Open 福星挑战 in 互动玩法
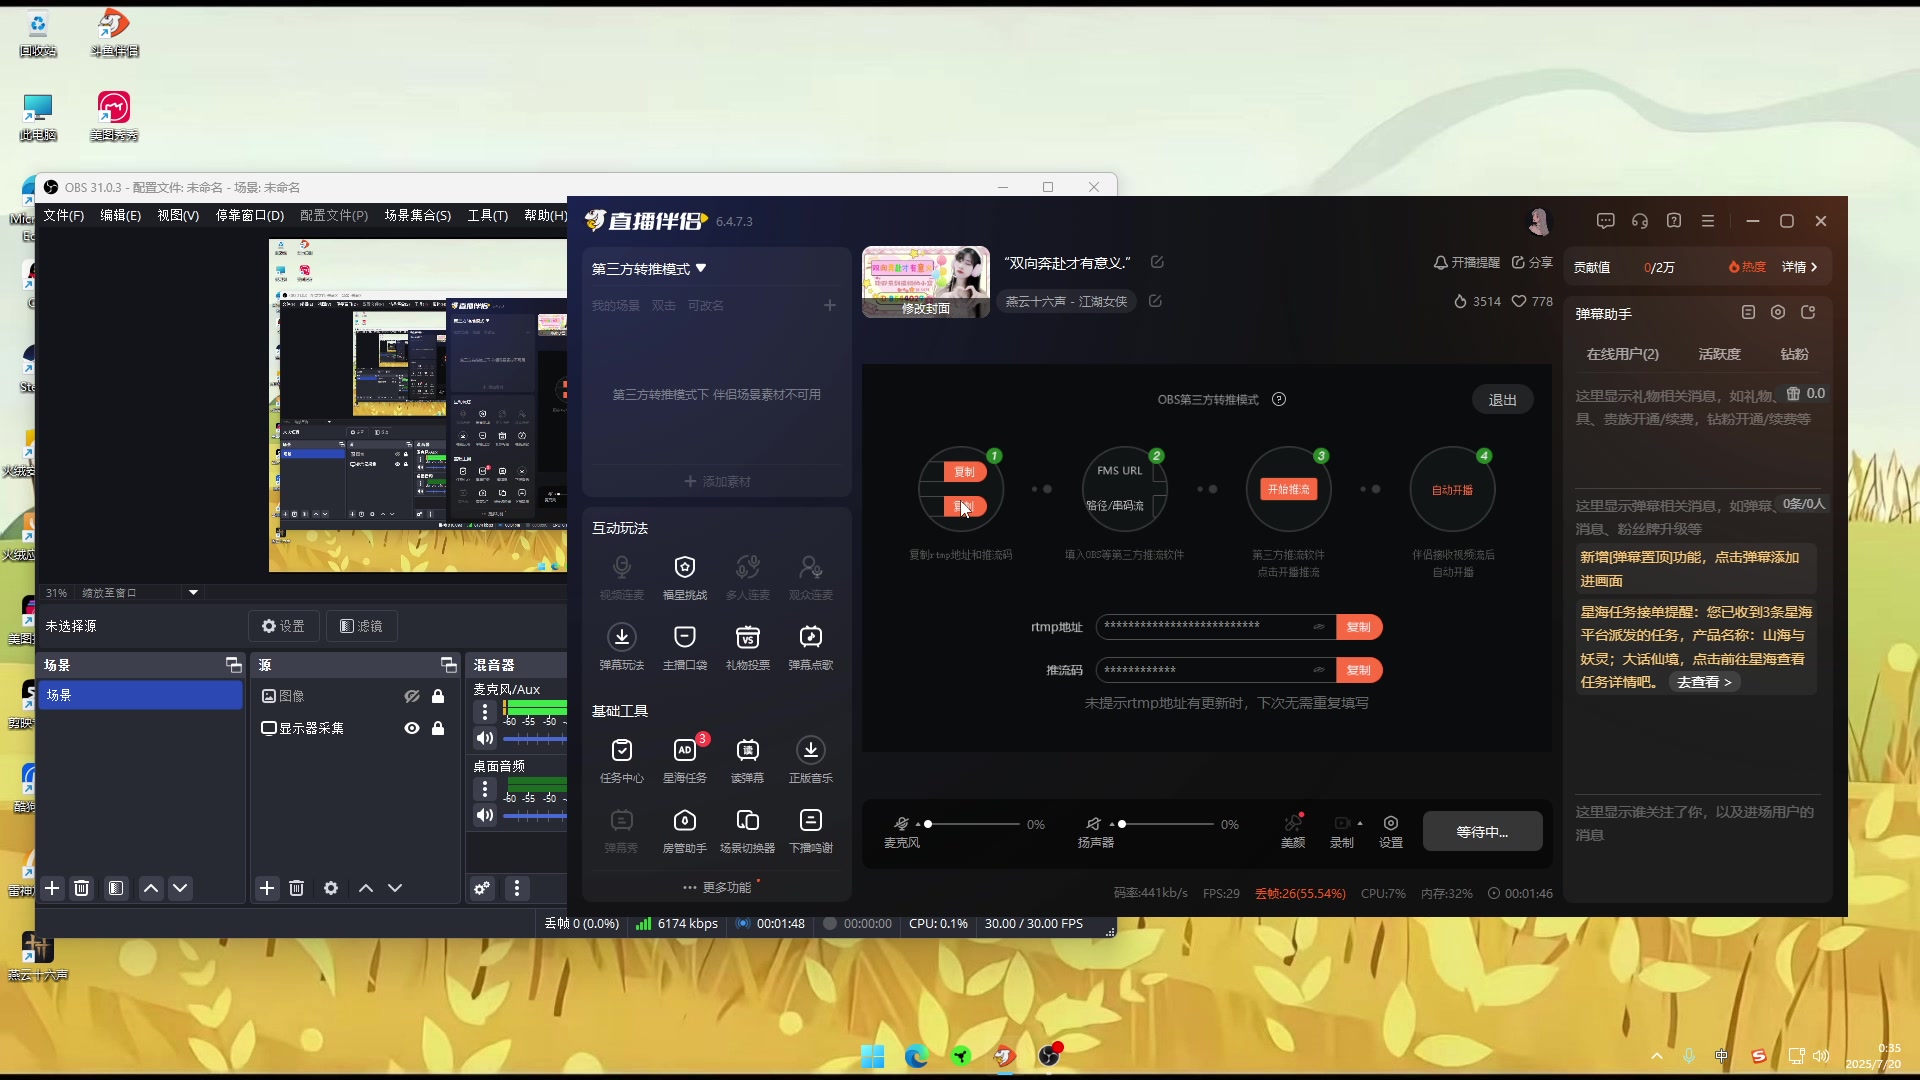1920x1080 pixels. pos(684,577)
